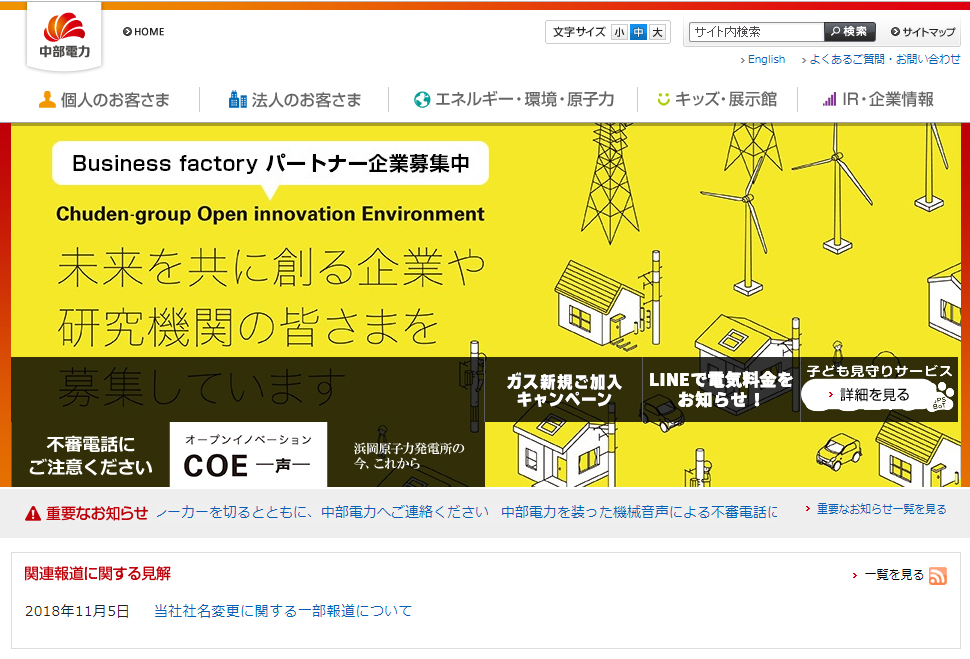Set text size to 小 (small)
Viewport: 970px width, 659px height.
click(x=619, y=32)
